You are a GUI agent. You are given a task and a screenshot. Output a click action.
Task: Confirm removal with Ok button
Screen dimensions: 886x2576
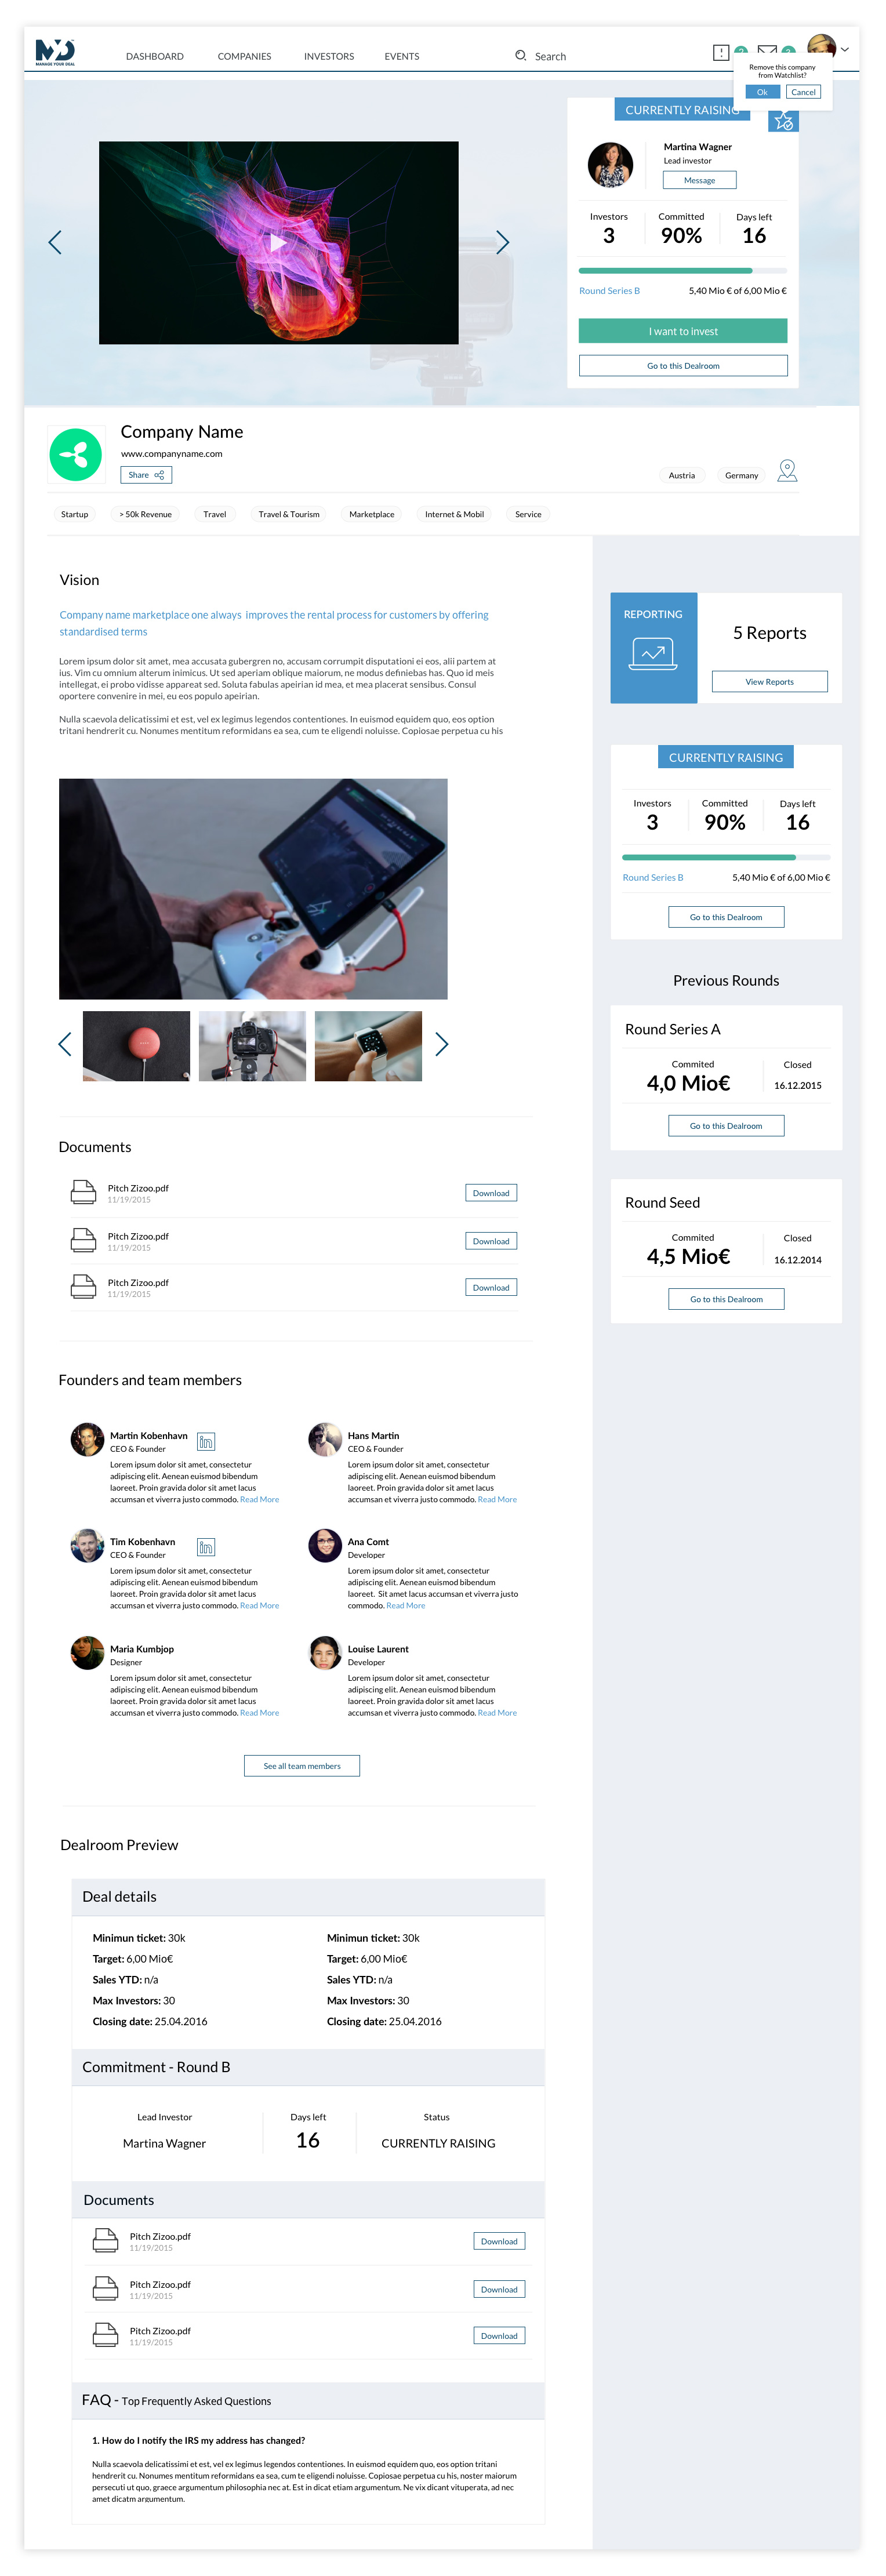coord(762,92)
